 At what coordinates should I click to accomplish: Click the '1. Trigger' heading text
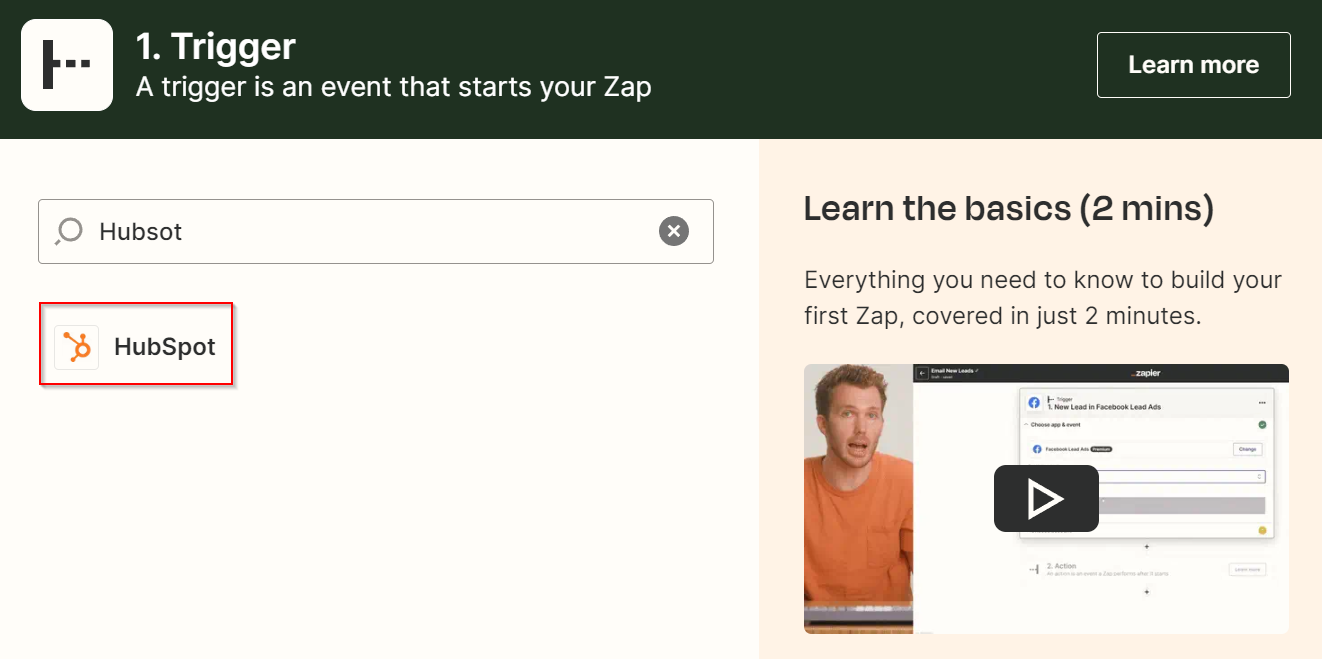click(x=216, y=46)
